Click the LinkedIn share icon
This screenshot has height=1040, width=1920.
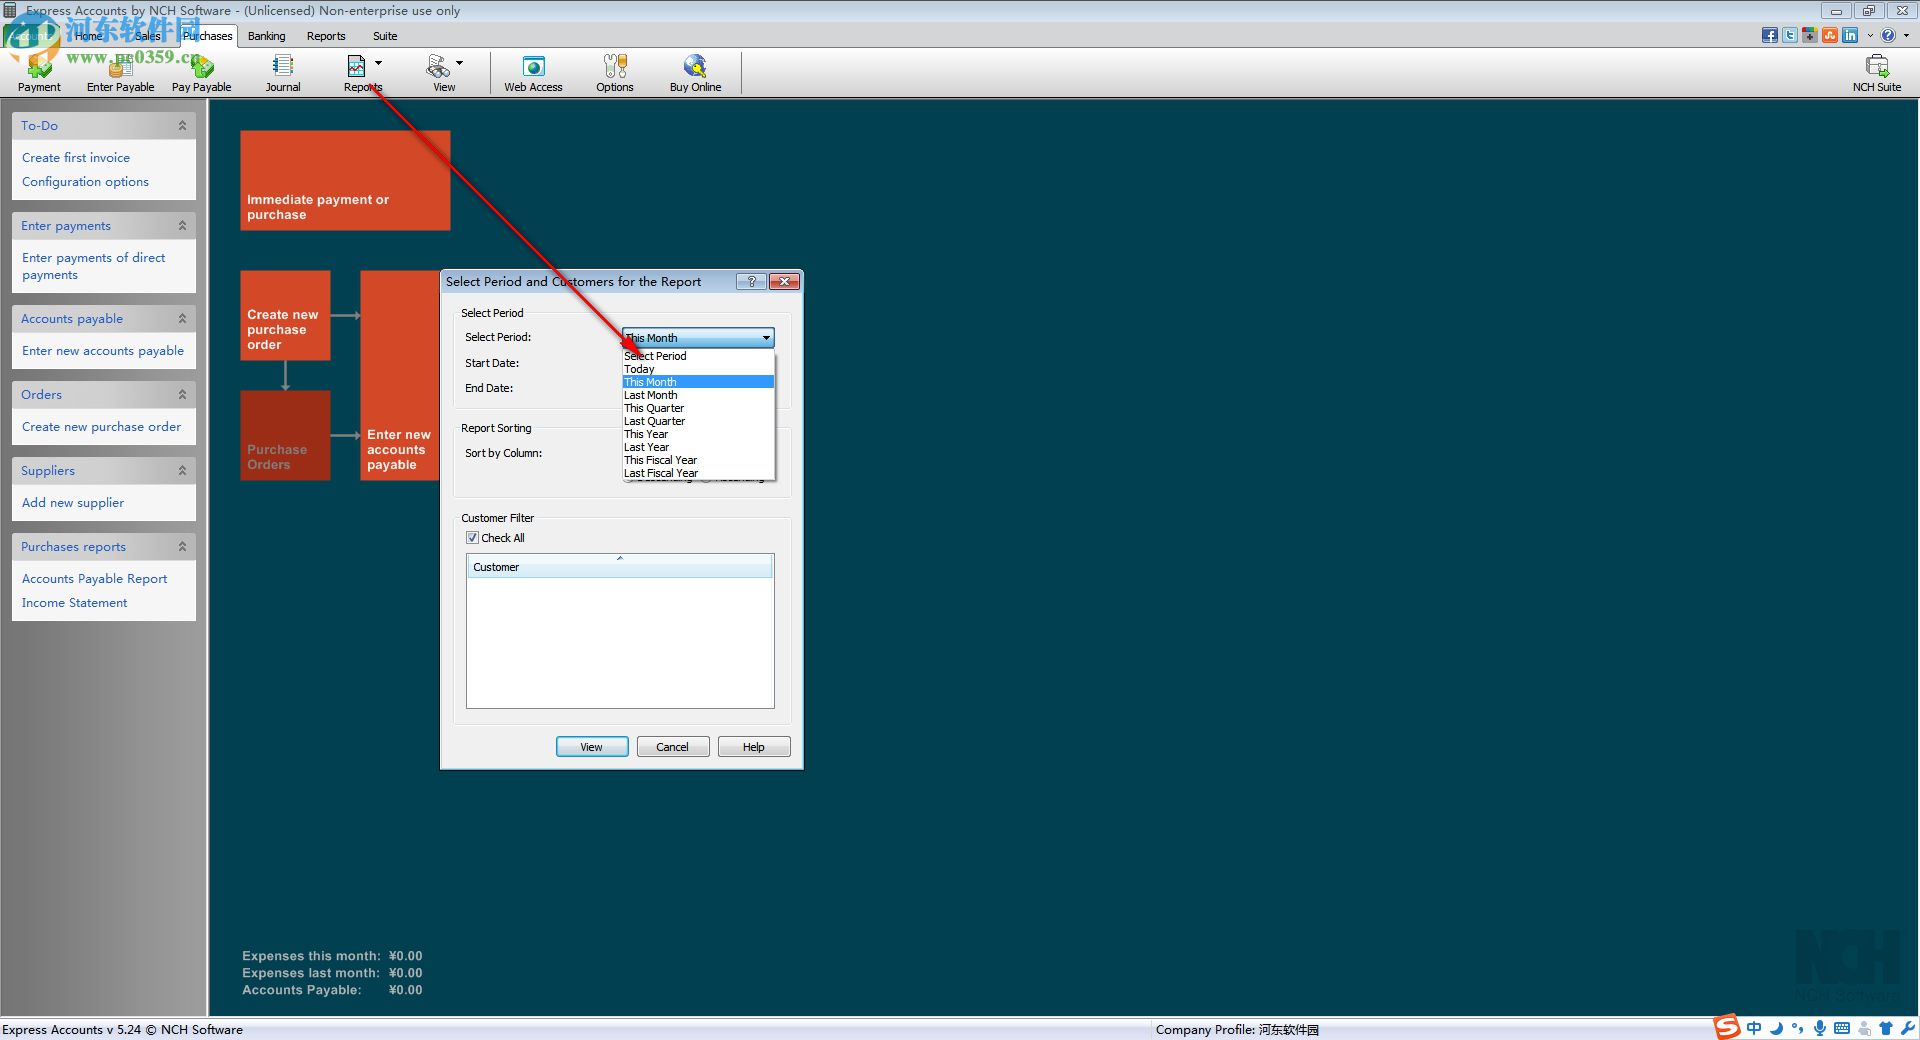coord(1850,35)
